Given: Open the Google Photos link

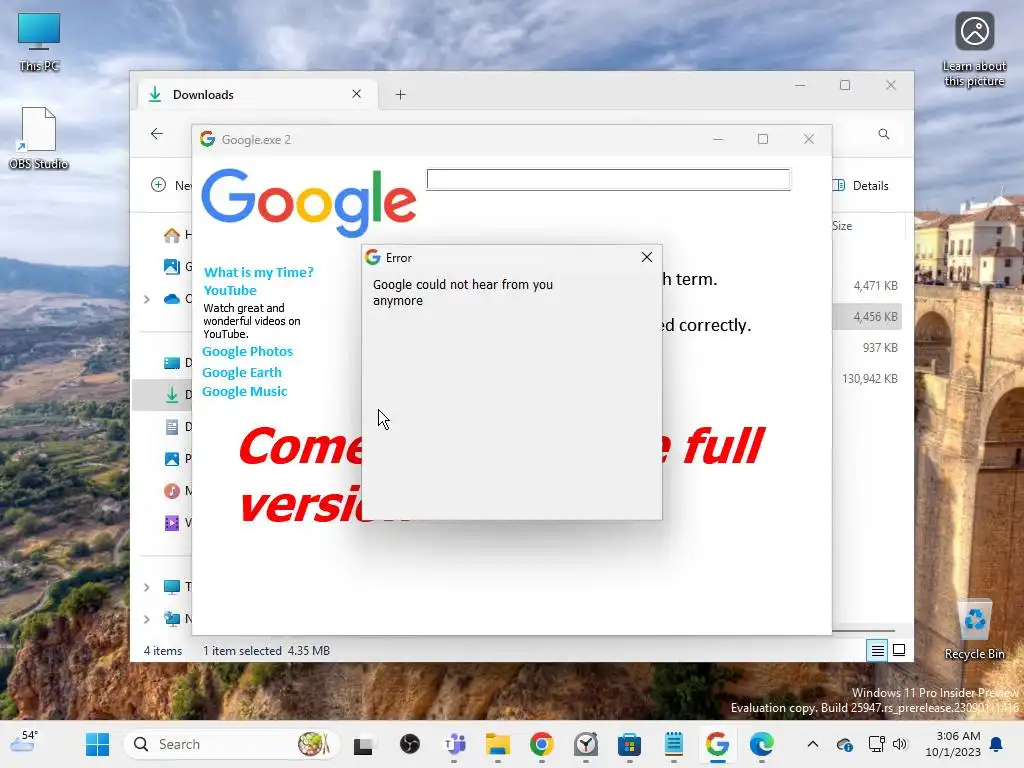Looking at the screenshot, I should click(248, 351).
